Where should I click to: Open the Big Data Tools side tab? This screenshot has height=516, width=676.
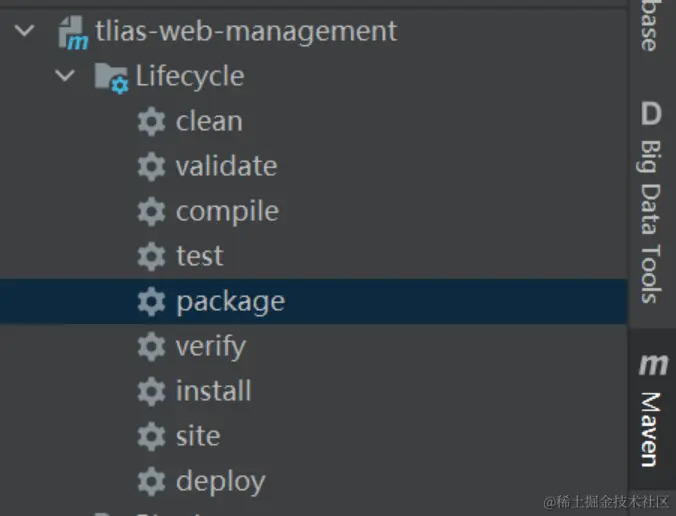(652, 200)
